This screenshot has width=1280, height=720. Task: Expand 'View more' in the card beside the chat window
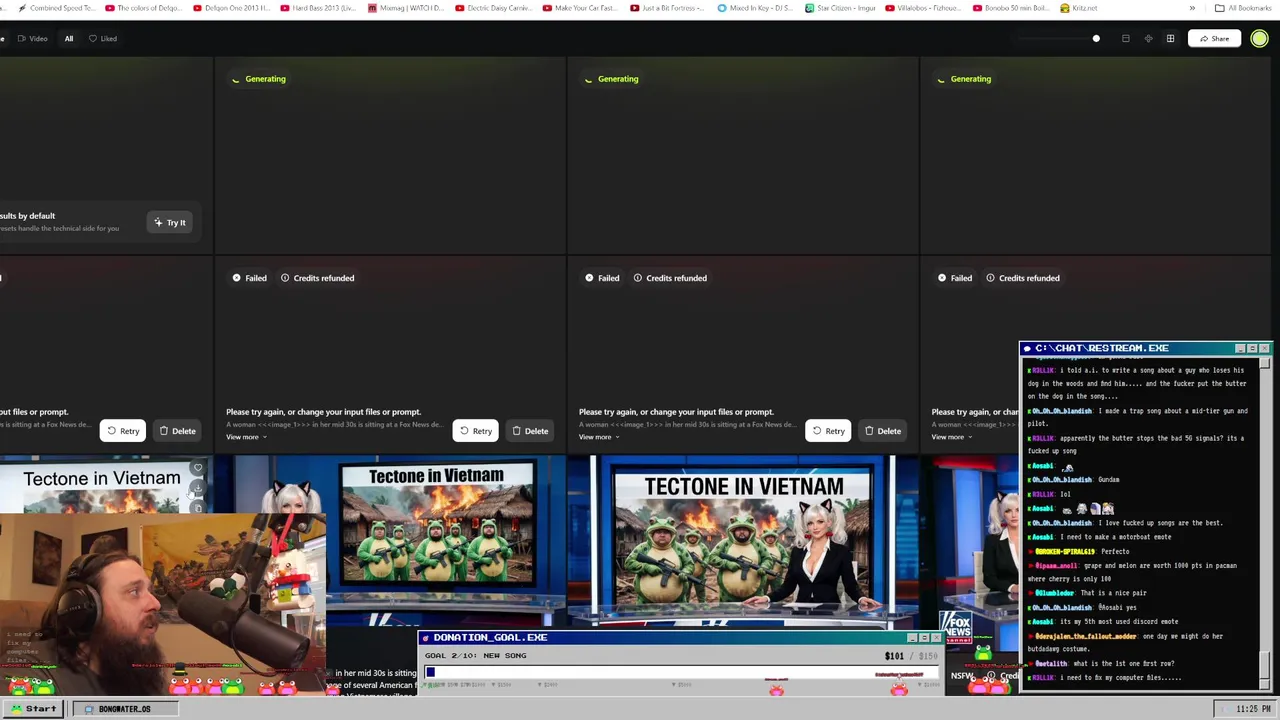point(952,437)
